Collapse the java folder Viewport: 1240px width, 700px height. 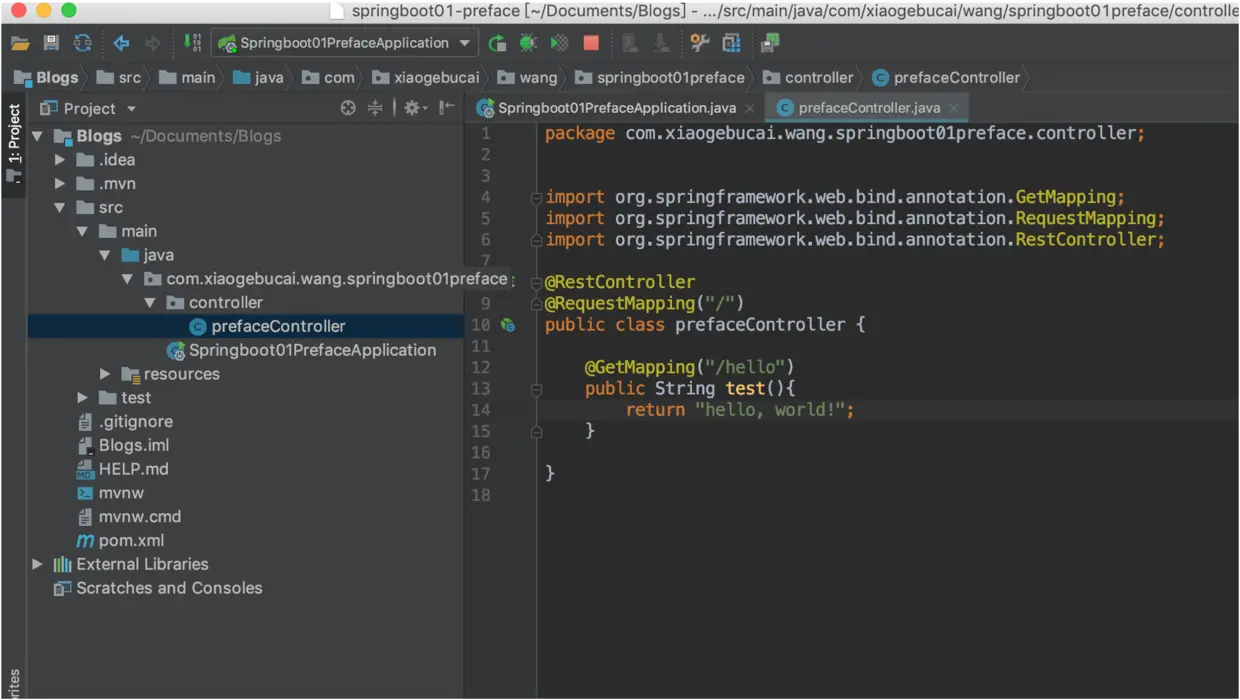click(x=105, y=255)
